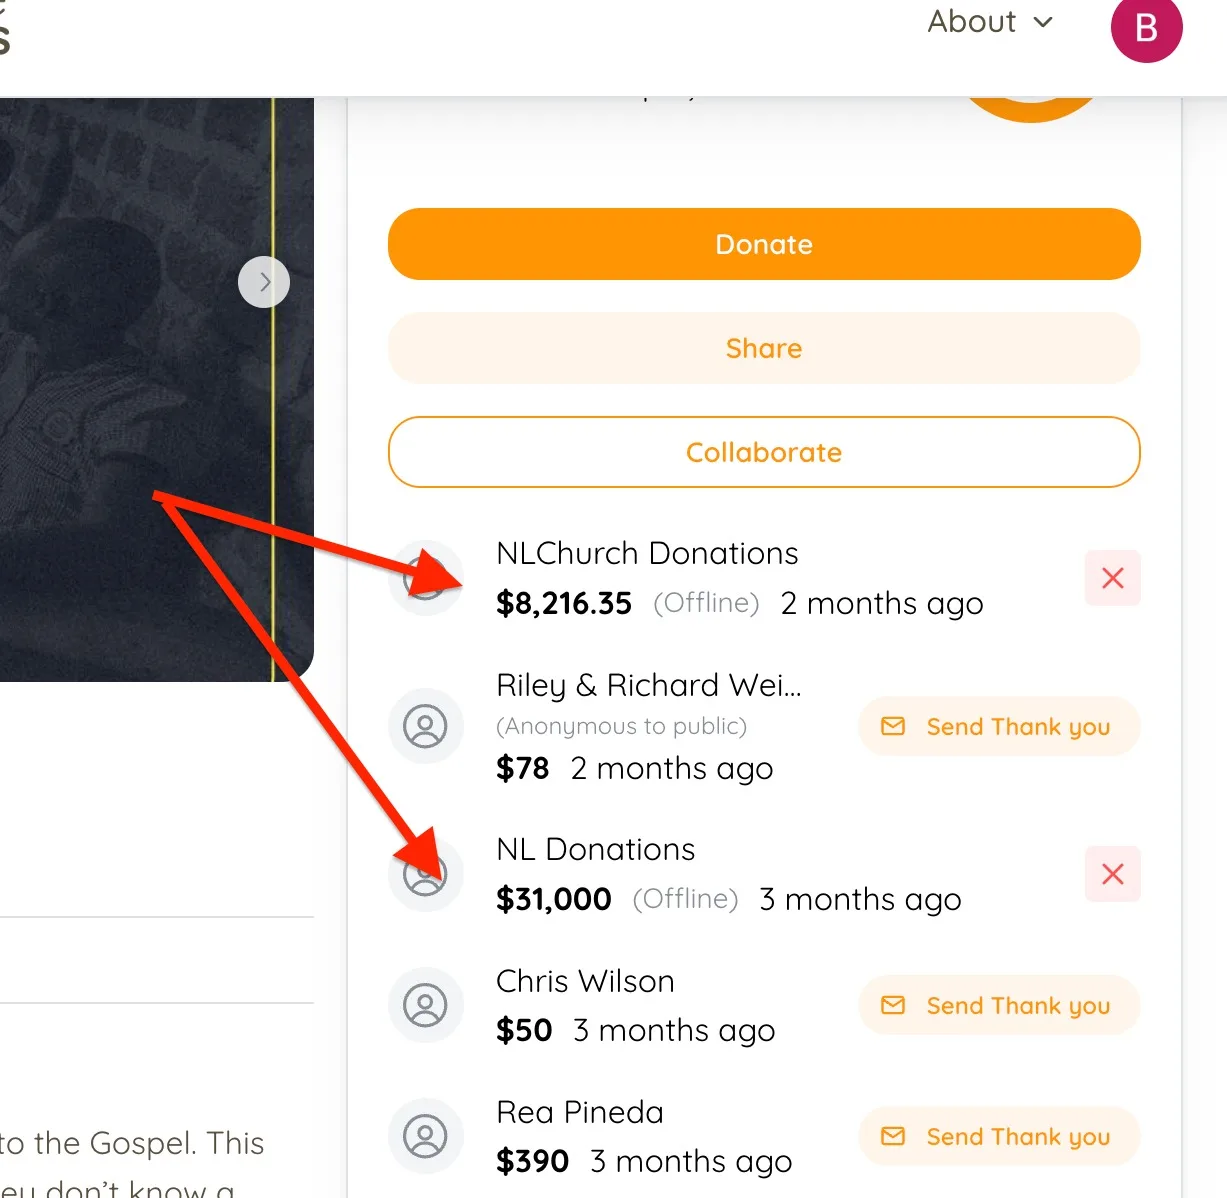Click Rea Pineda's donor avatar icon
1227x1198 pixels.
pyautogui.click(x=425, y=1136)
